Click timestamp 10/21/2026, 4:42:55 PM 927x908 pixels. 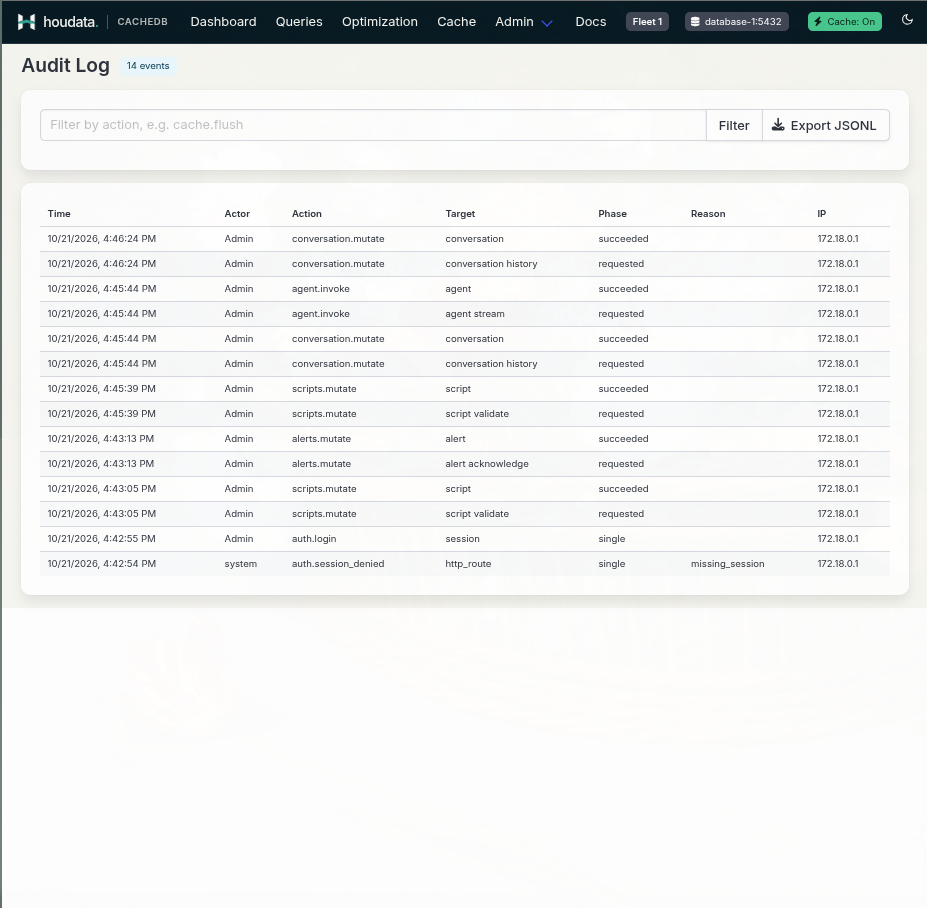[x=102, y=539]
